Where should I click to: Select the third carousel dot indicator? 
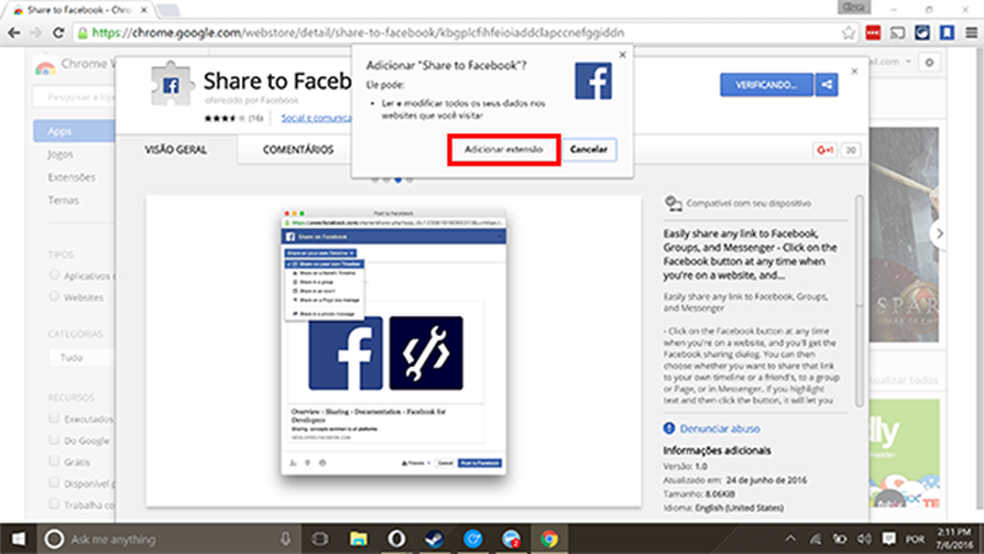[398, 179]
